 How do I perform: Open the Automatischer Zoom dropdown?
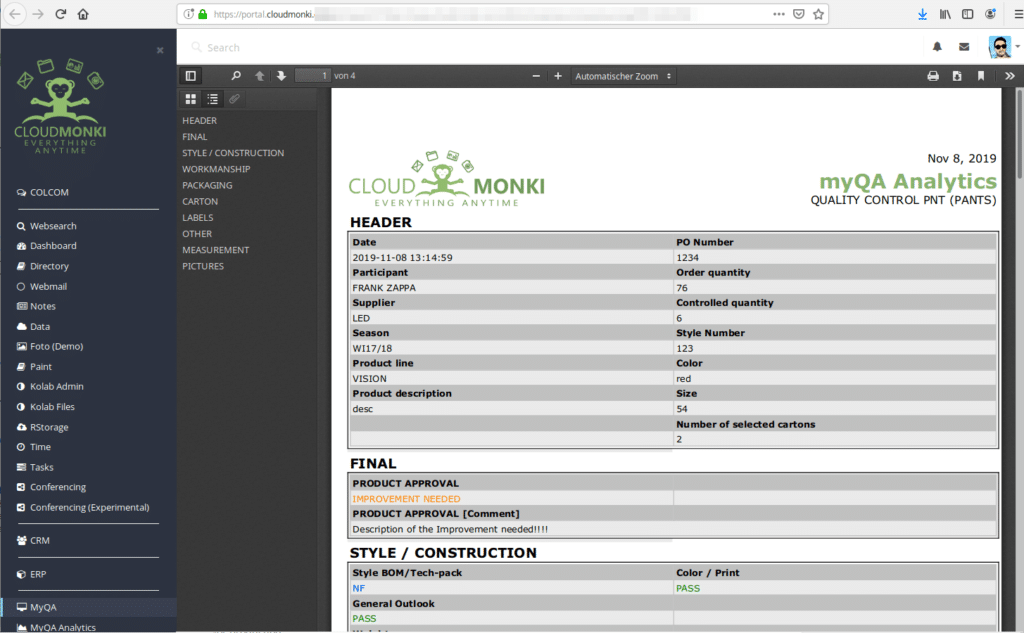(622, 76)
